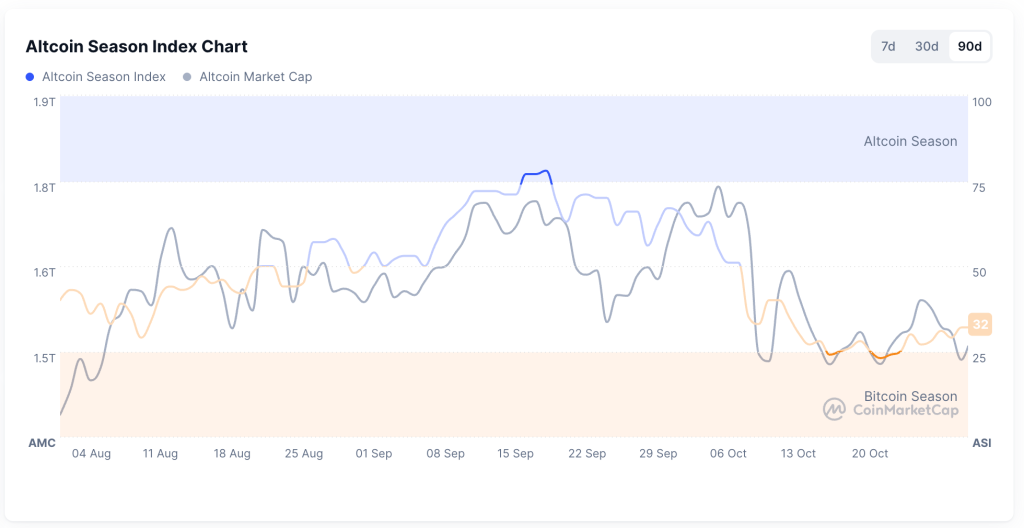Screen dimensions: 1024x528
Task: Click the 20 Oct date marker
Action: click(870, 453)
